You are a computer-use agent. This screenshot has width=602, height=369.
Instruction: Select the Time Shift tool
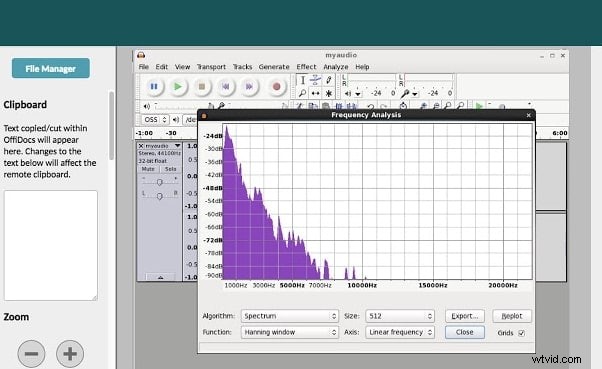(x=315, y=93)
